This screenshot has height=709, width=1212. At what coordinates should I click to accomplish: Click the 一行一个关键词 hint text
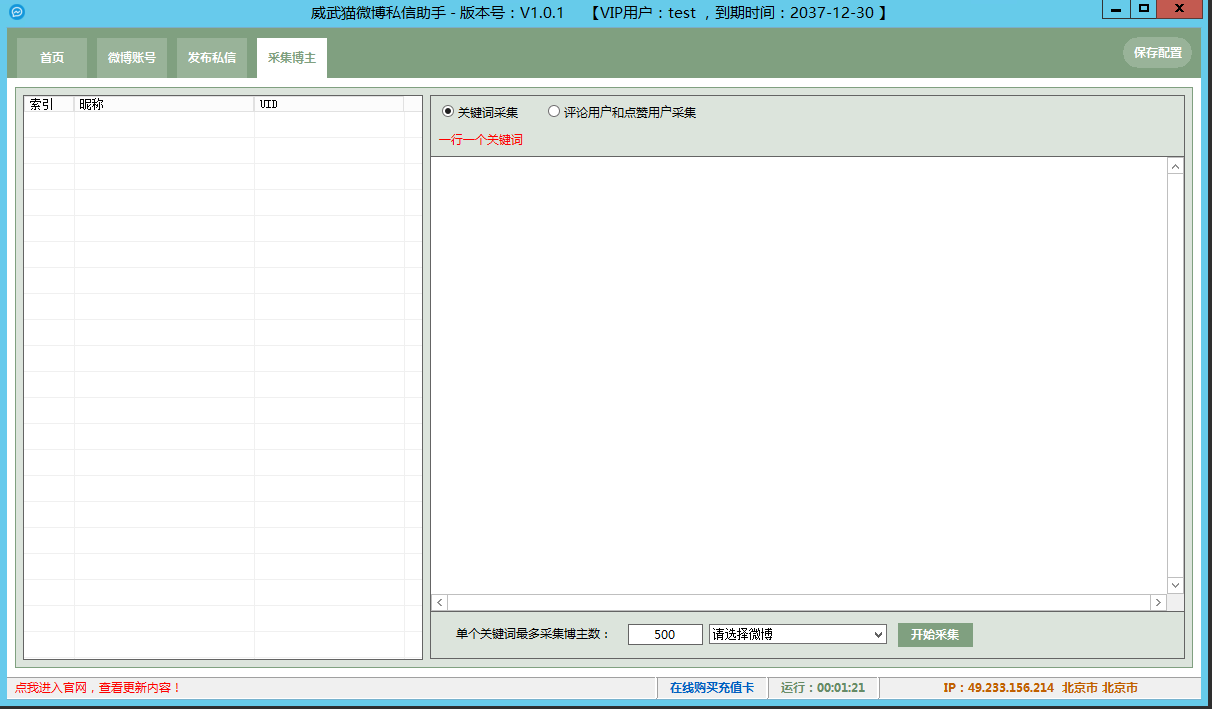pos(480,140)
